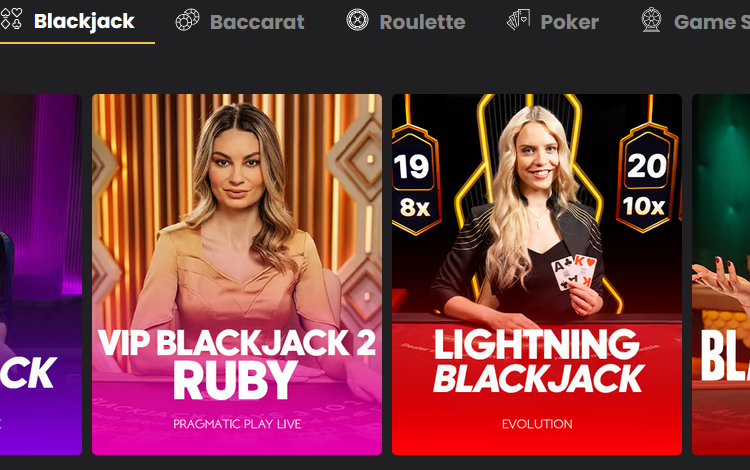Click the 19 8x multiplier badge
The image size is (750, 470).
coord(415,179)
